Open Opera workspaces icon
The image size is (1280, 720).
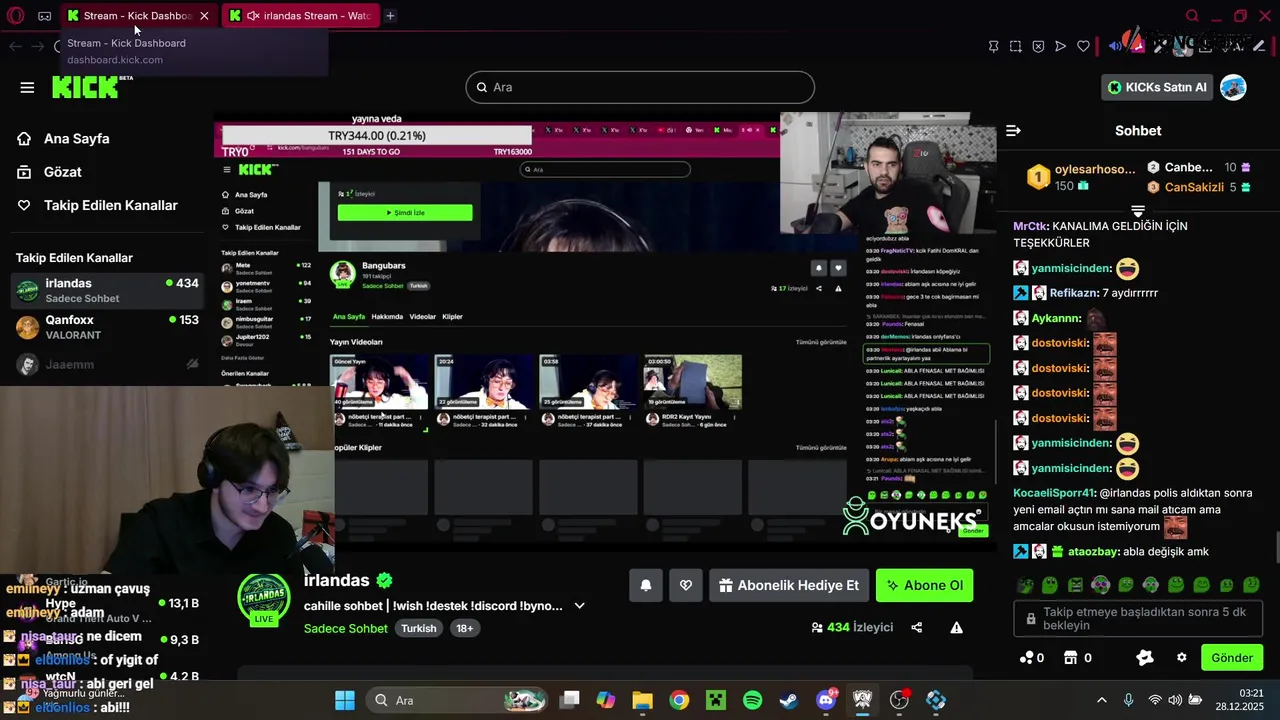pos(45,16)
